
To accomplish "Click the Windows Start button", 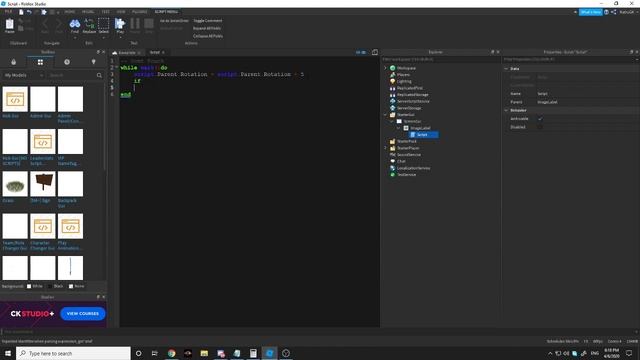I will [8, 353].
